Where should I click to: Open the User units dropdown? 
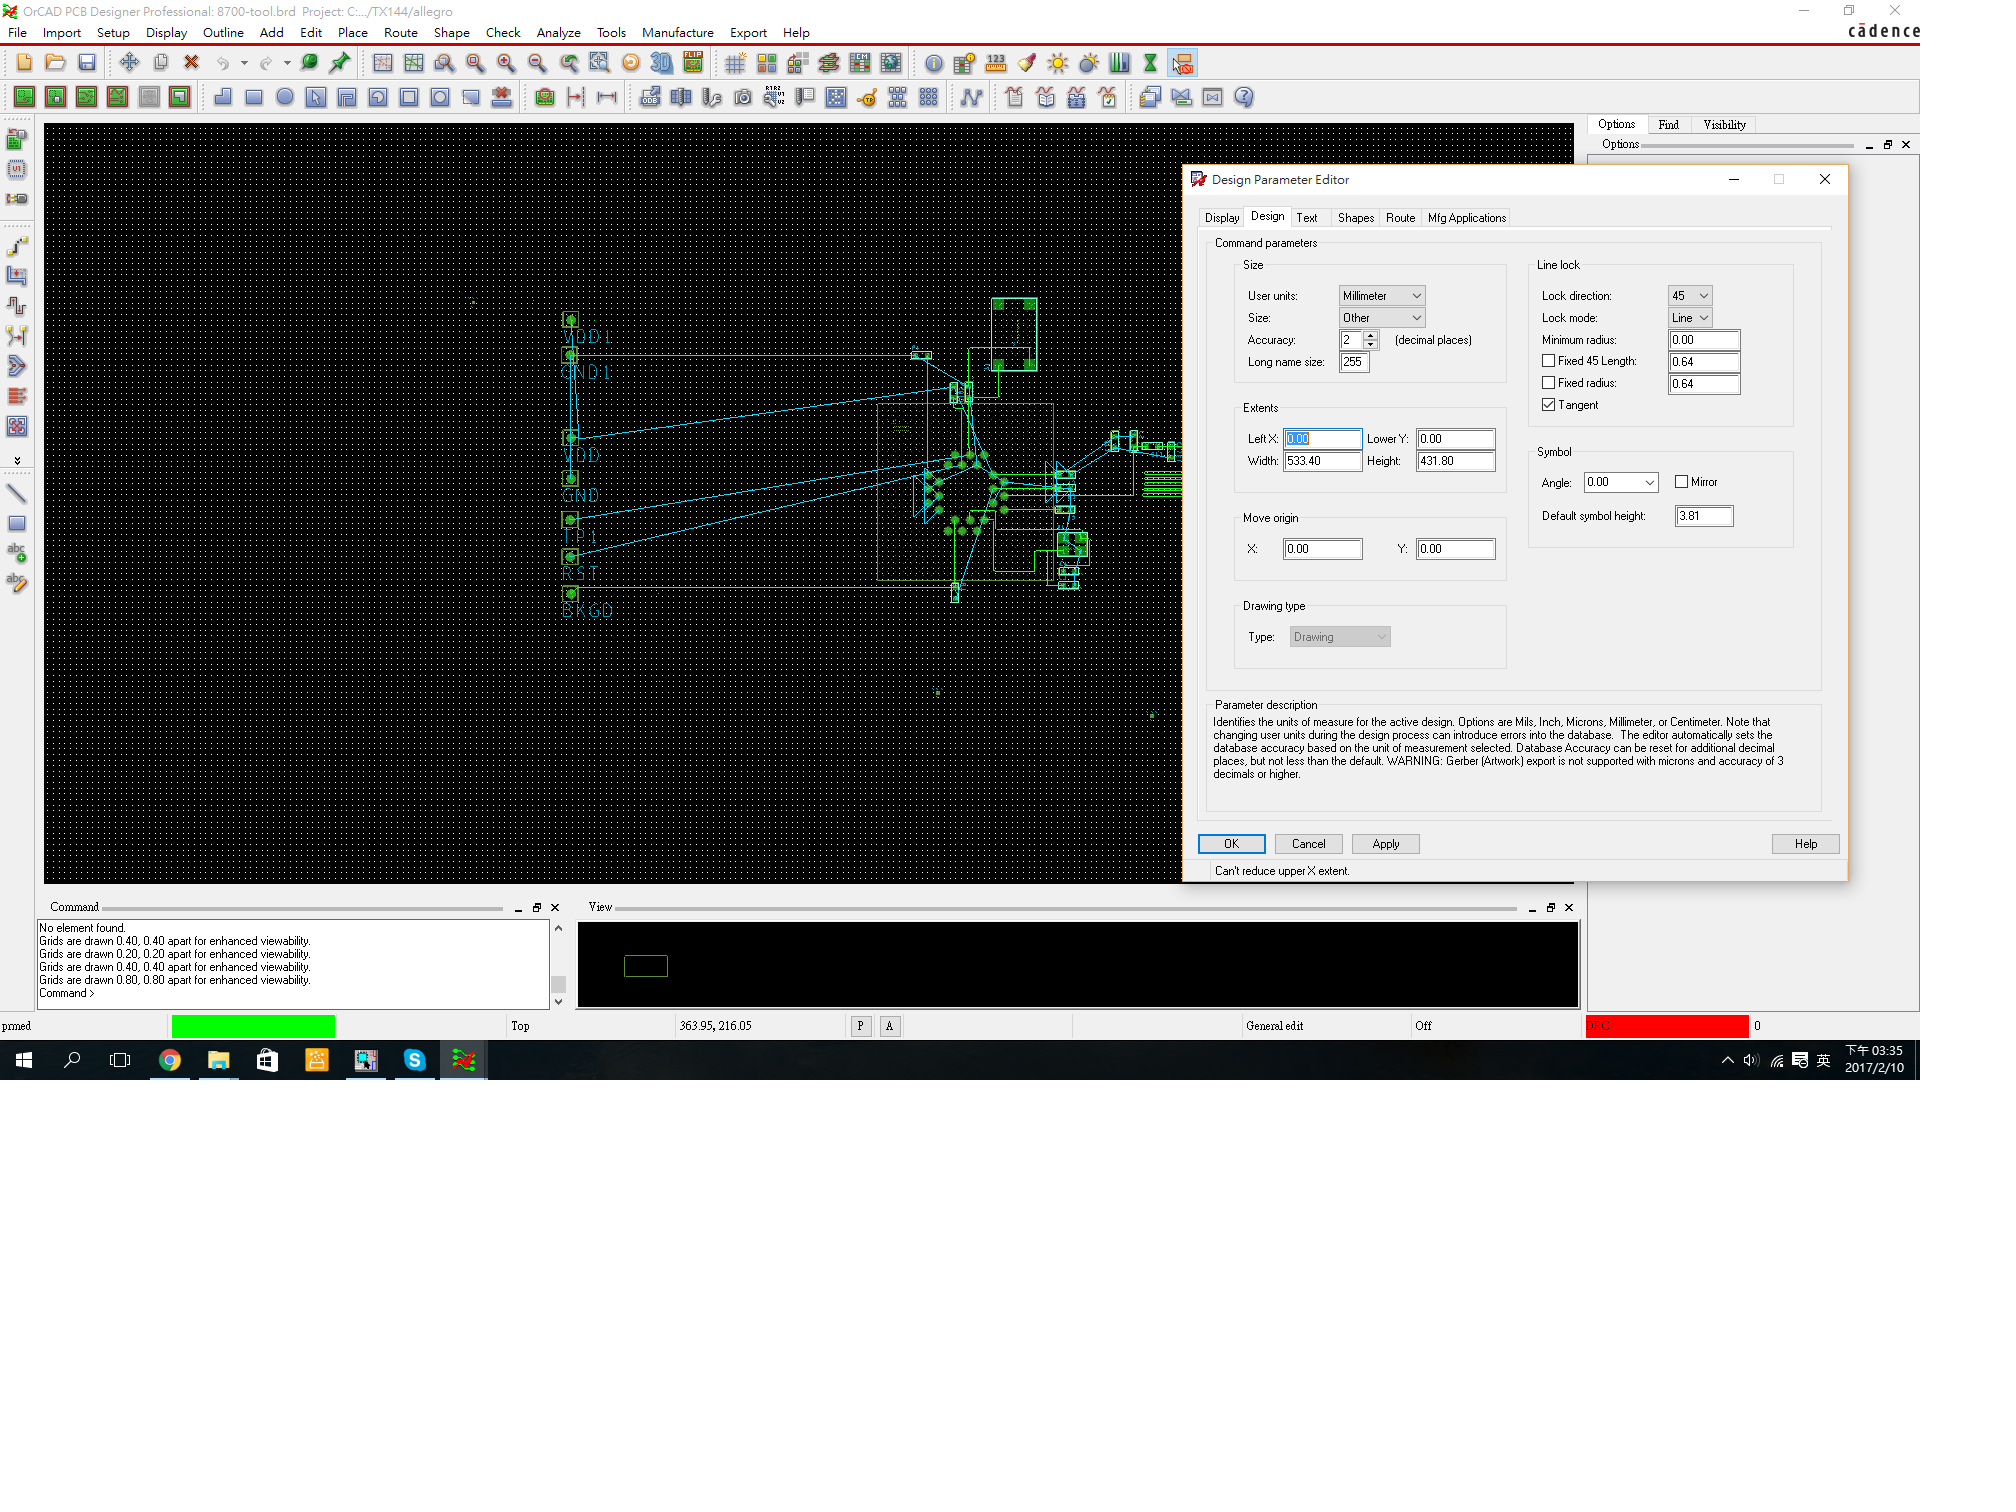(x=1382, y=296)
